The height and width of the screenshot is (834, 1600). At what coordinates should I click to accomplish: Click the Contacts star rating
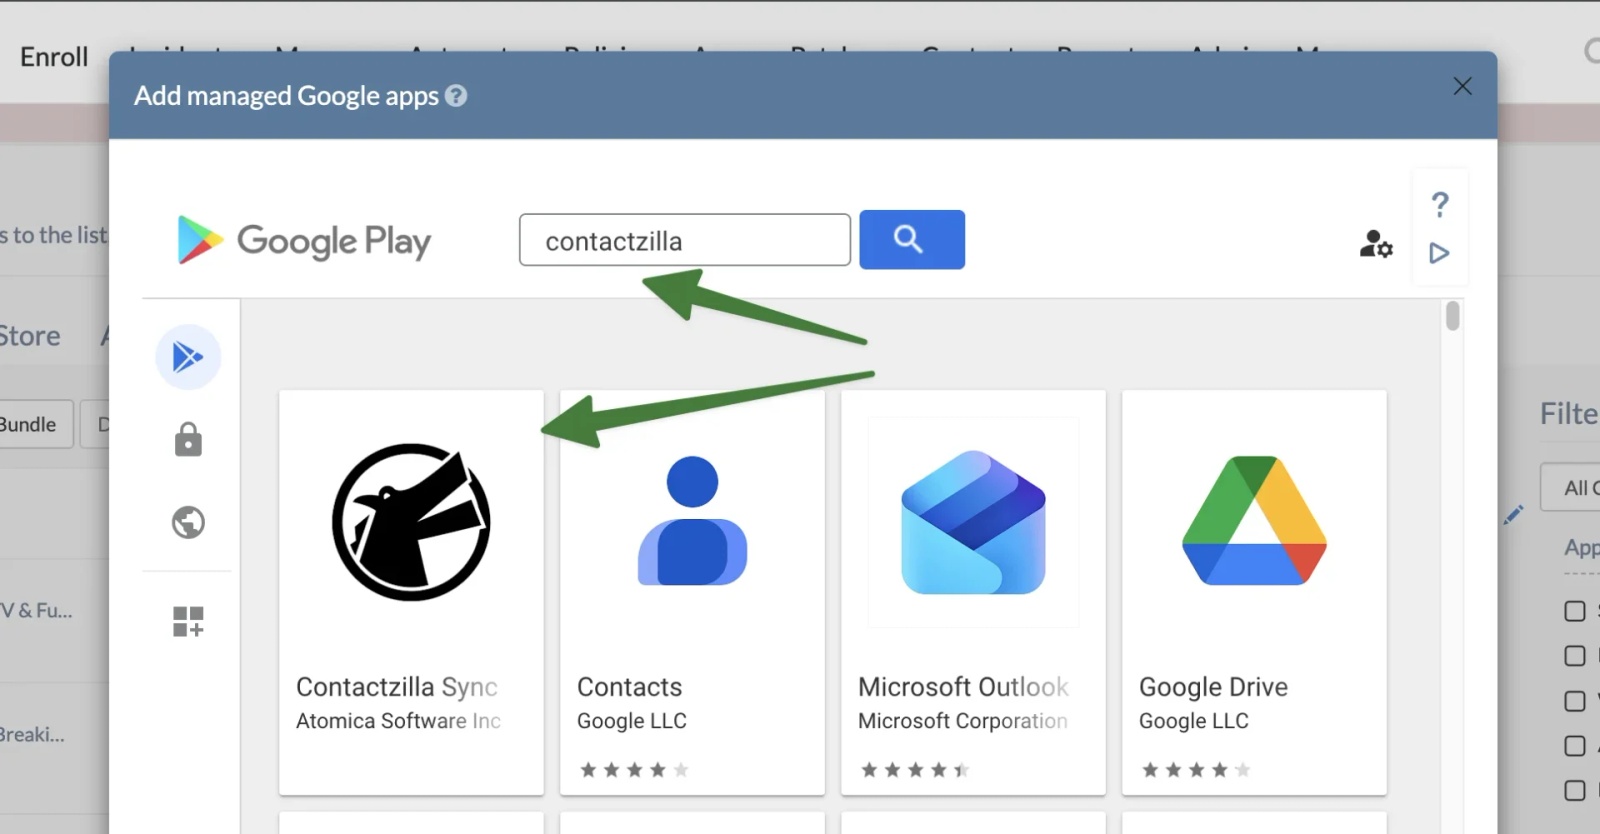tap(634, 770)
